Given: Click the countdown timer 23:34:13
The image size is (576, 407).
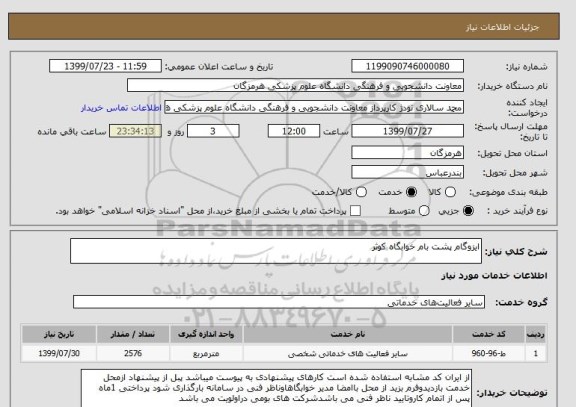Looking at the screenshot, I should click(x=136, y=131).
